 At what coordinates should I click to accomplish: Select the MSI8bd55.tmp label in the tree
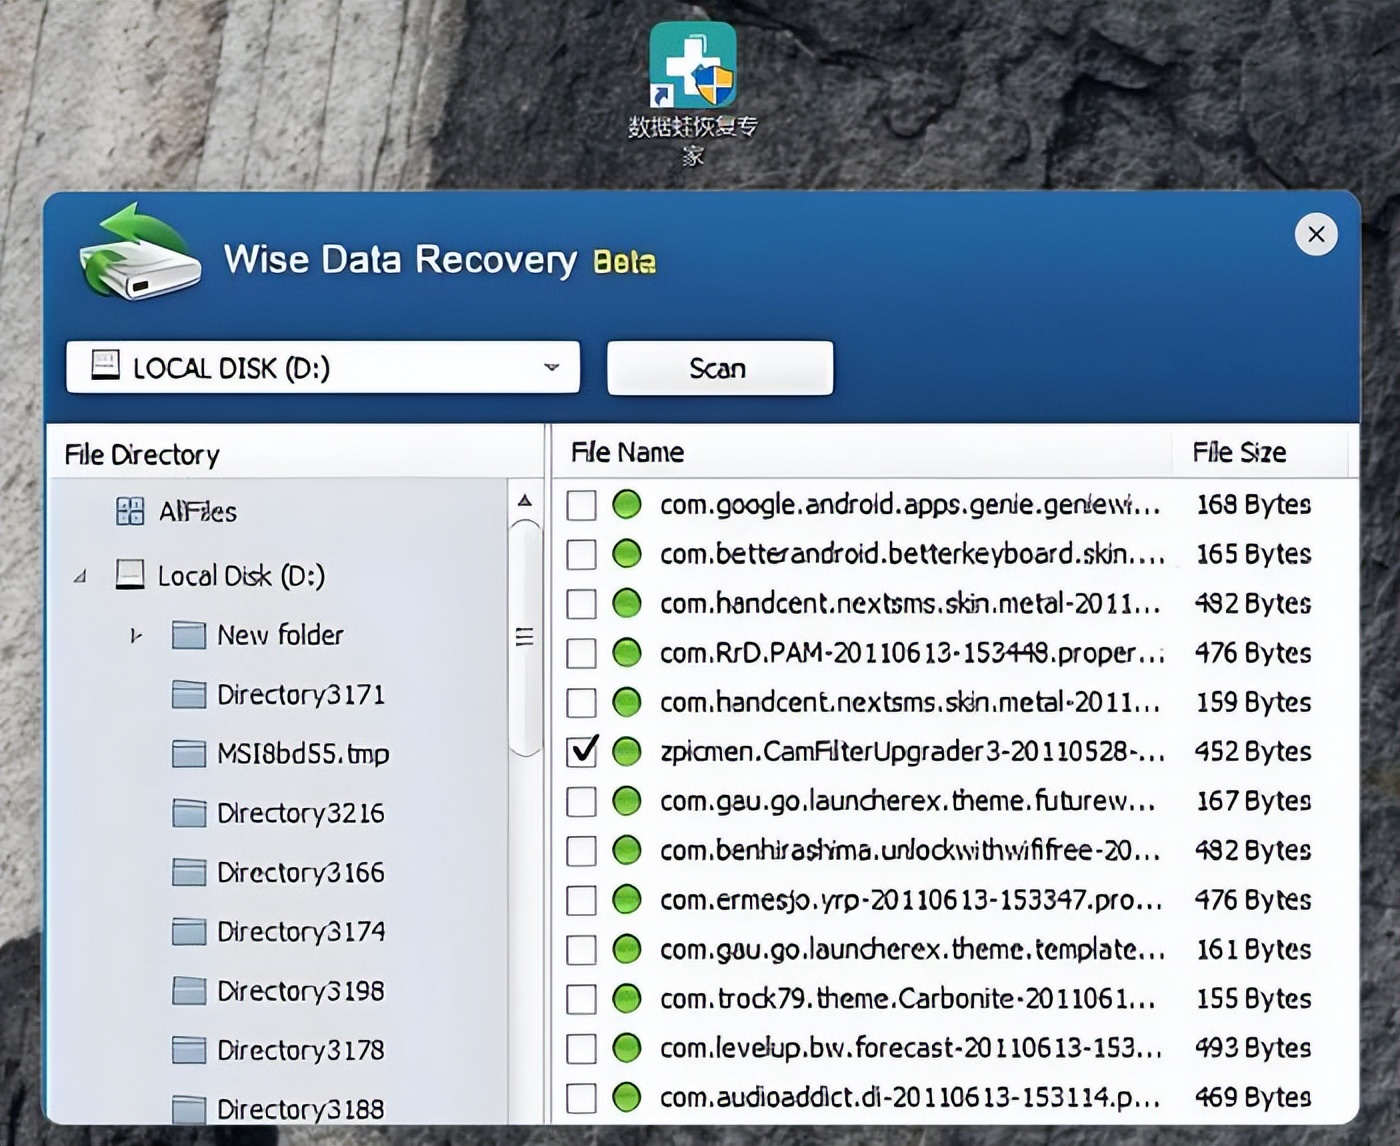point(303,753)
